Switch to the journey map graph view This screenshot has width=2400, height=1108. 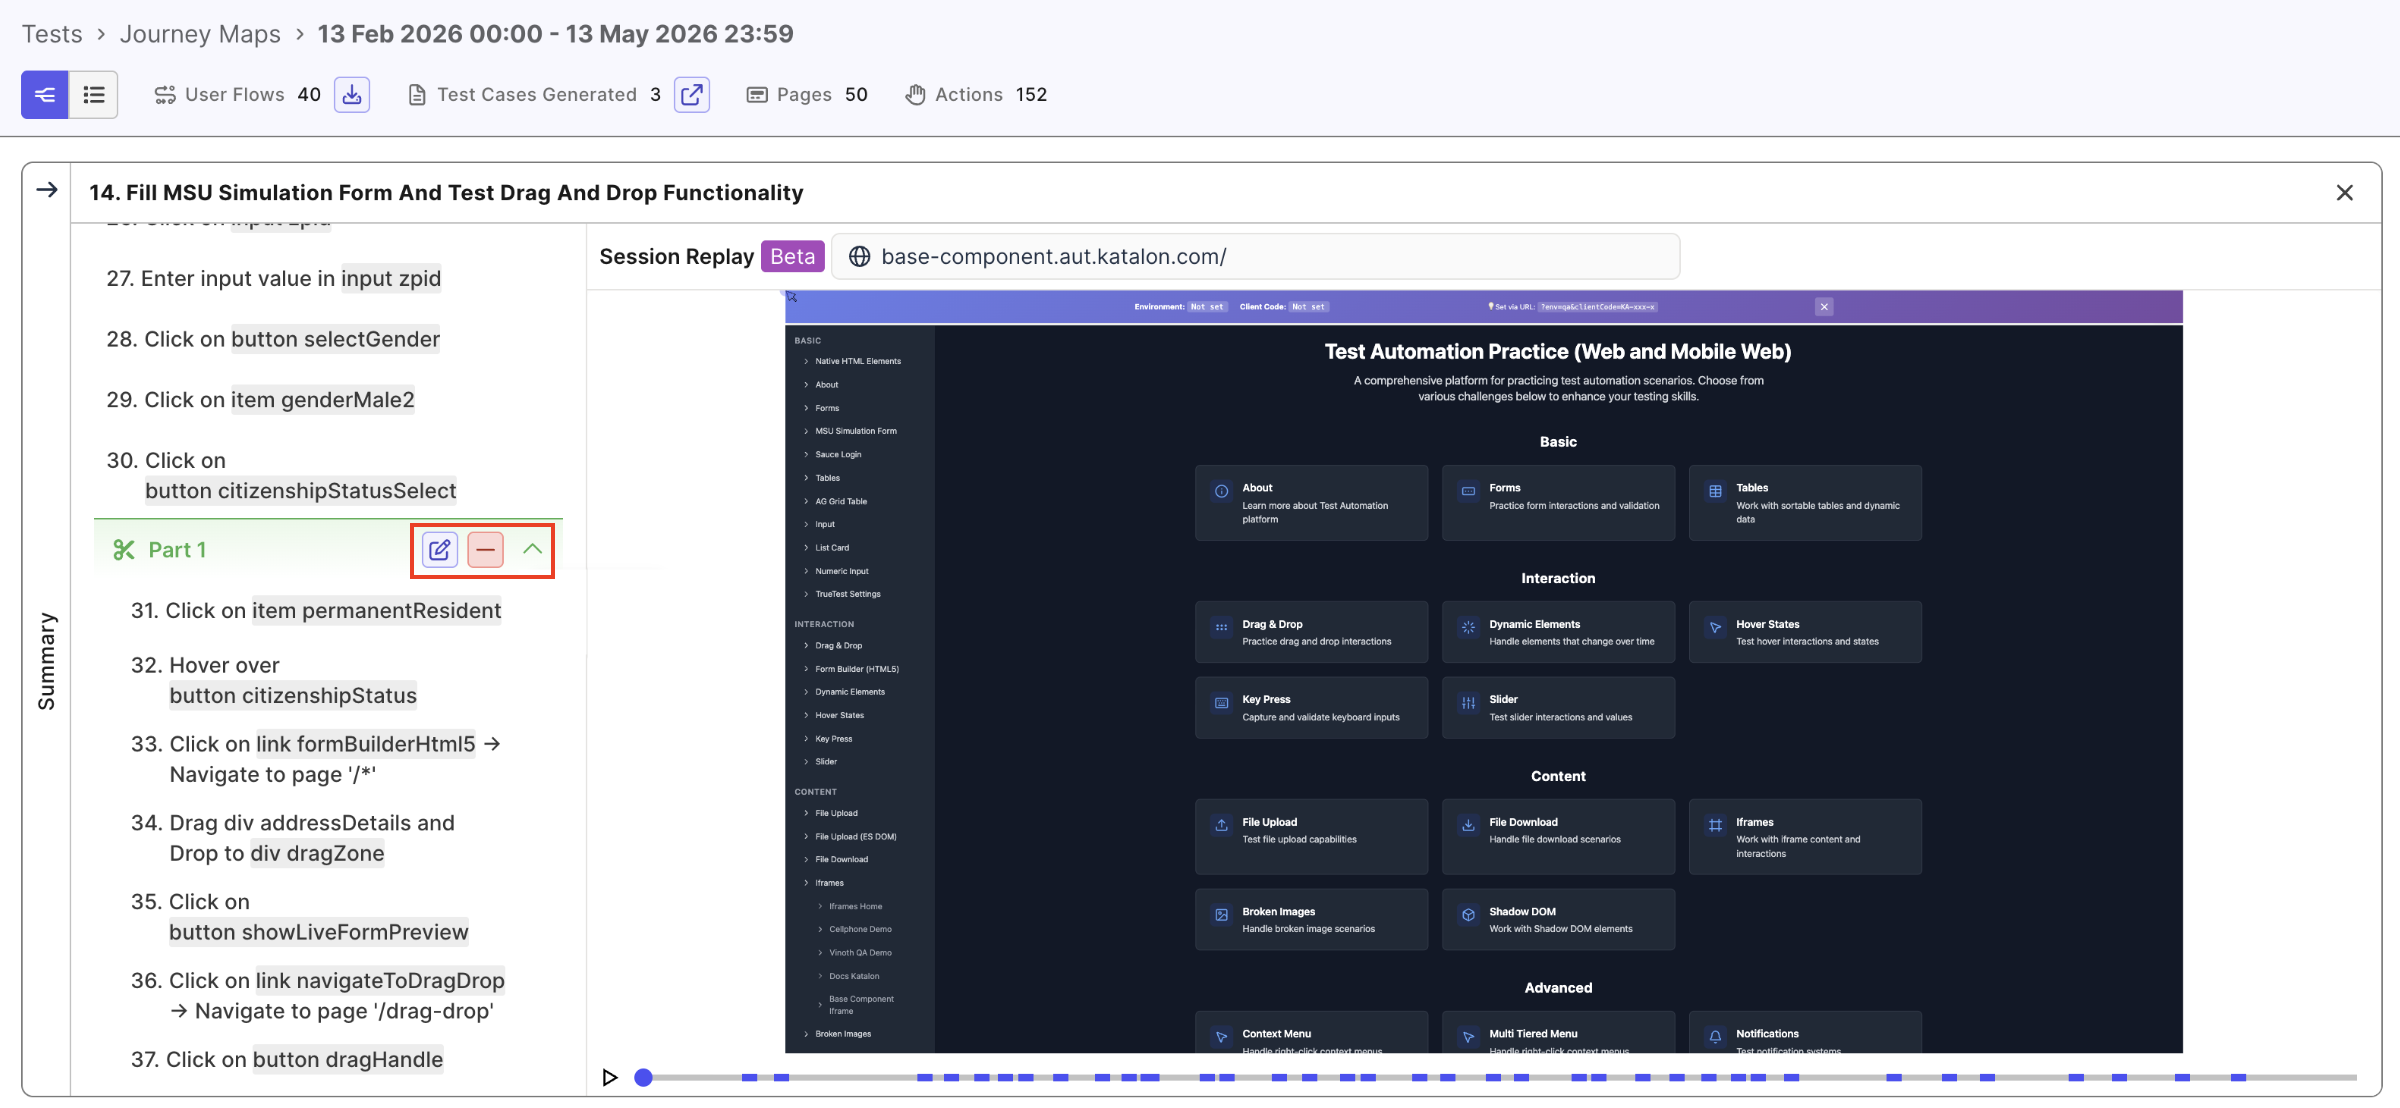pyautogui.click(x=45, y=94)
